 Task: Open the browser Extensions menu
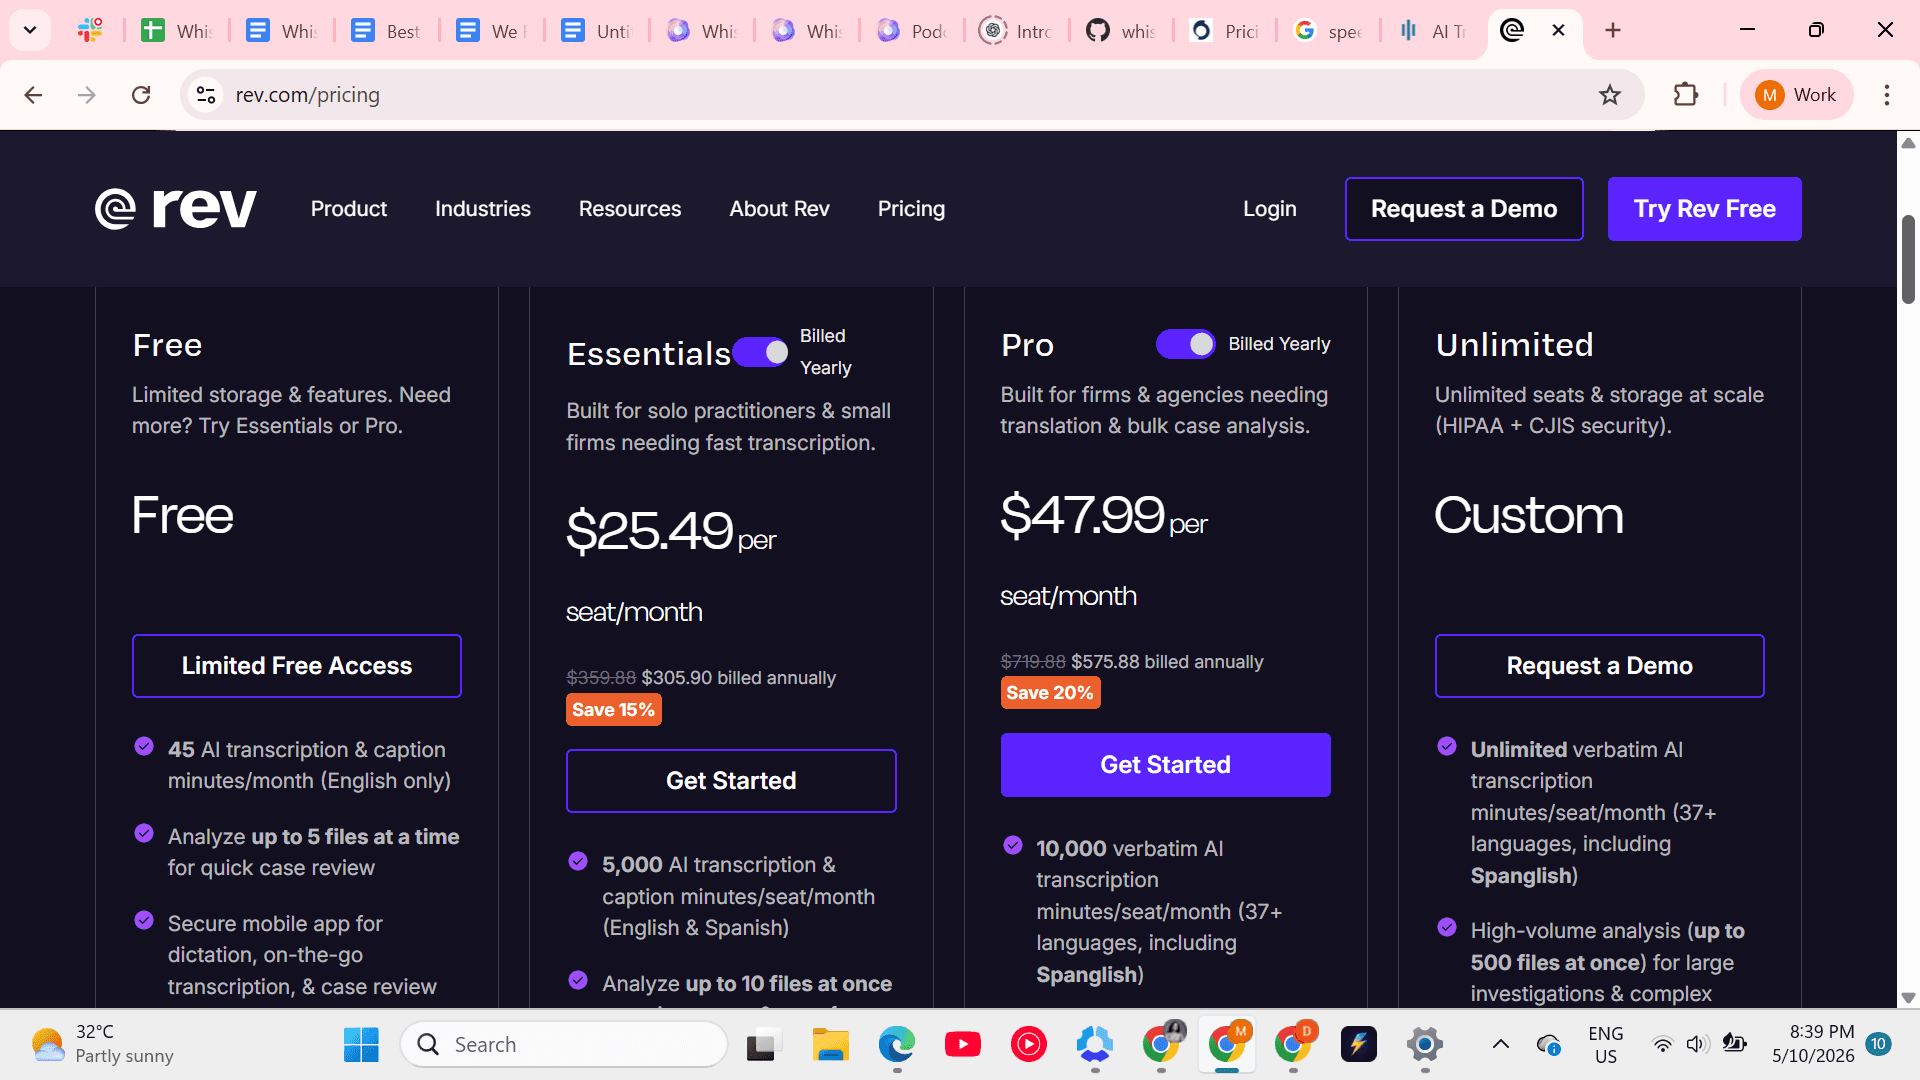(x=1686, y=95)
